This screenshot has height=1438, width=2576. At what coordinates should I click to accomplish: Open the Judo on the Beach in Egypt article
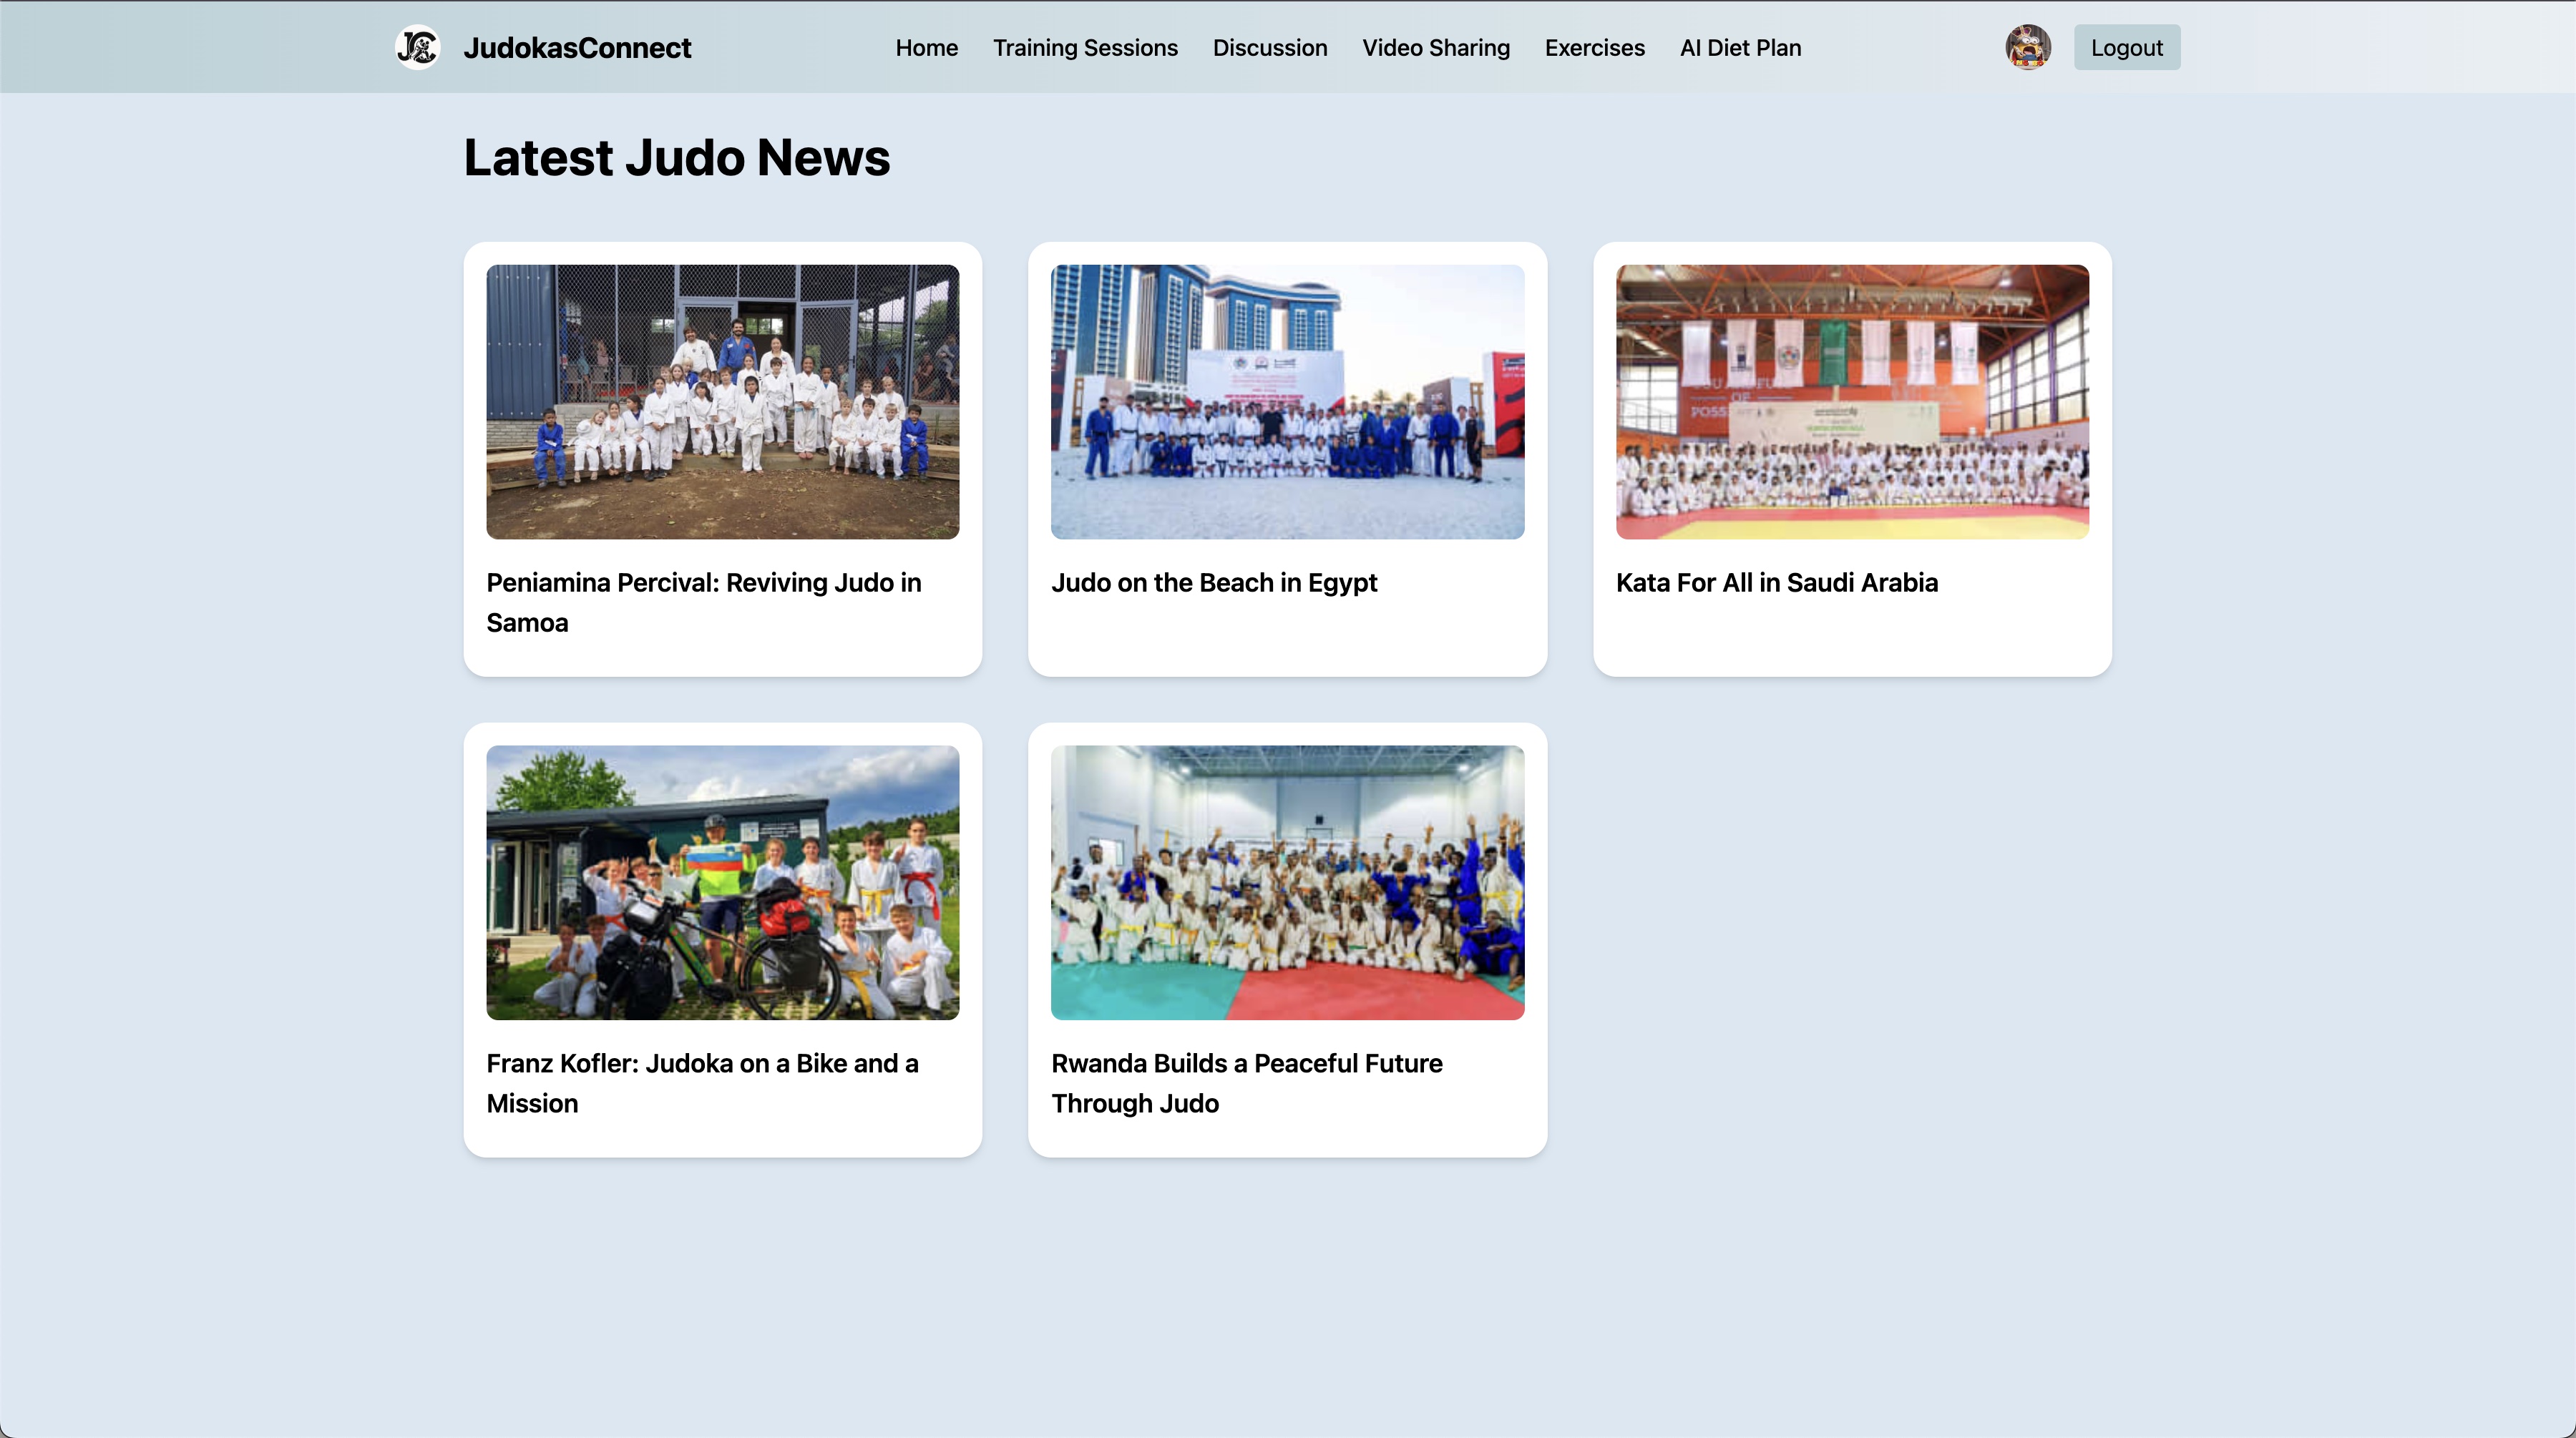tap(1213, 582)
